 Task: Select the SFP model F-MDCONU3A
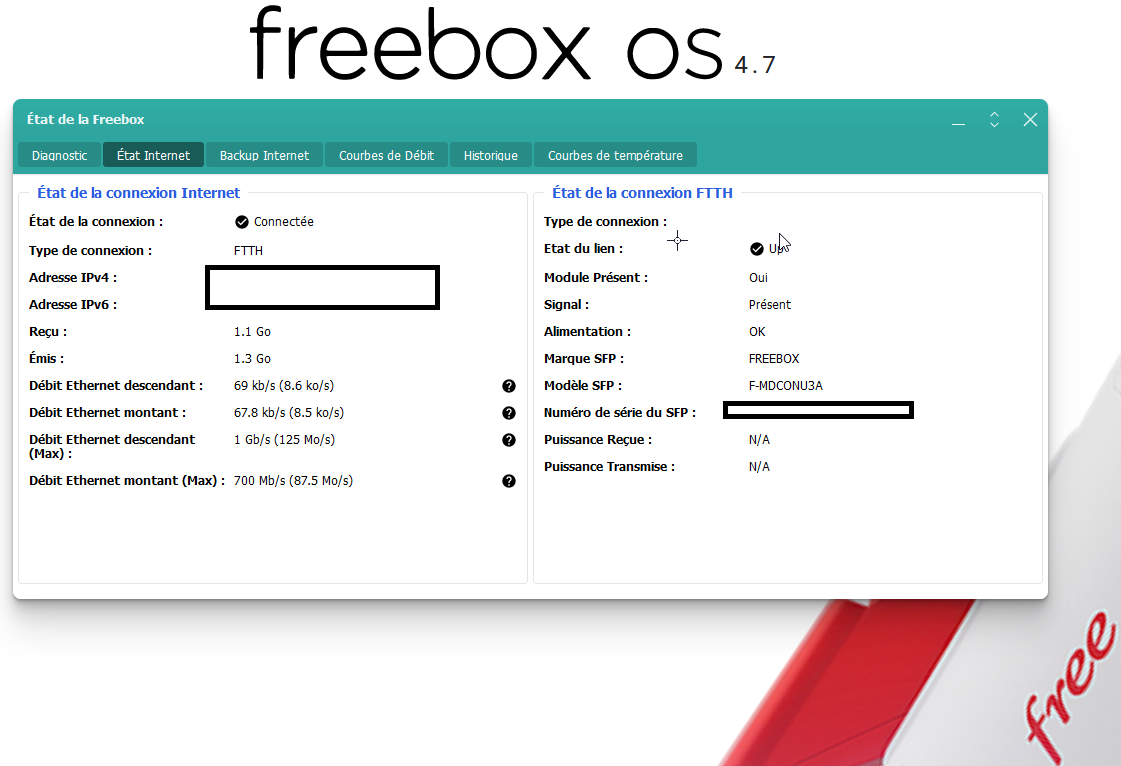[x=786, y=386]
